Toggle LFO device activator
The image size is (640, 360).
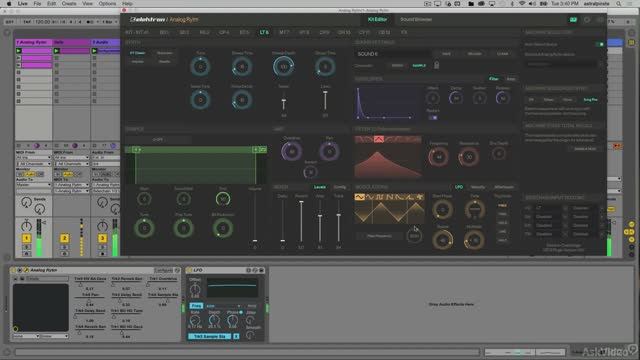click(189, 270)
